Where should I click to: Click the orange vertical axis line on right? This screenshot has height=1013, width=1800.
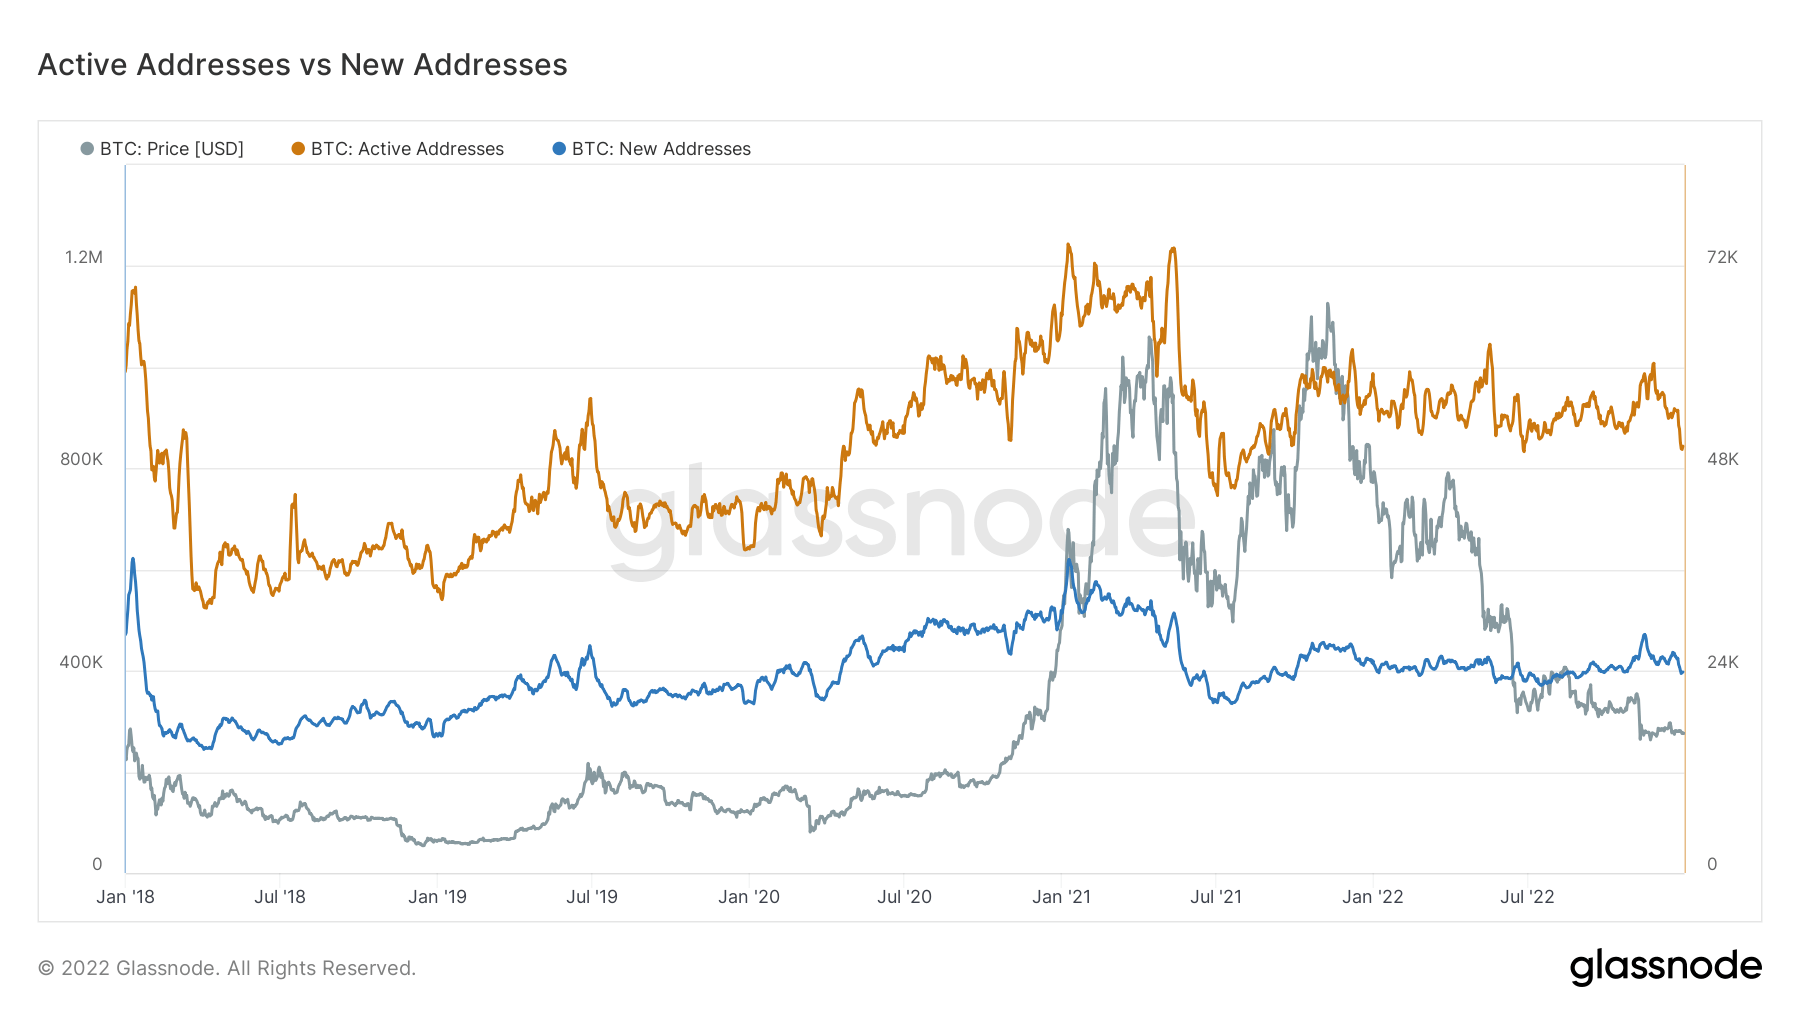click(x=1686, y=520)
